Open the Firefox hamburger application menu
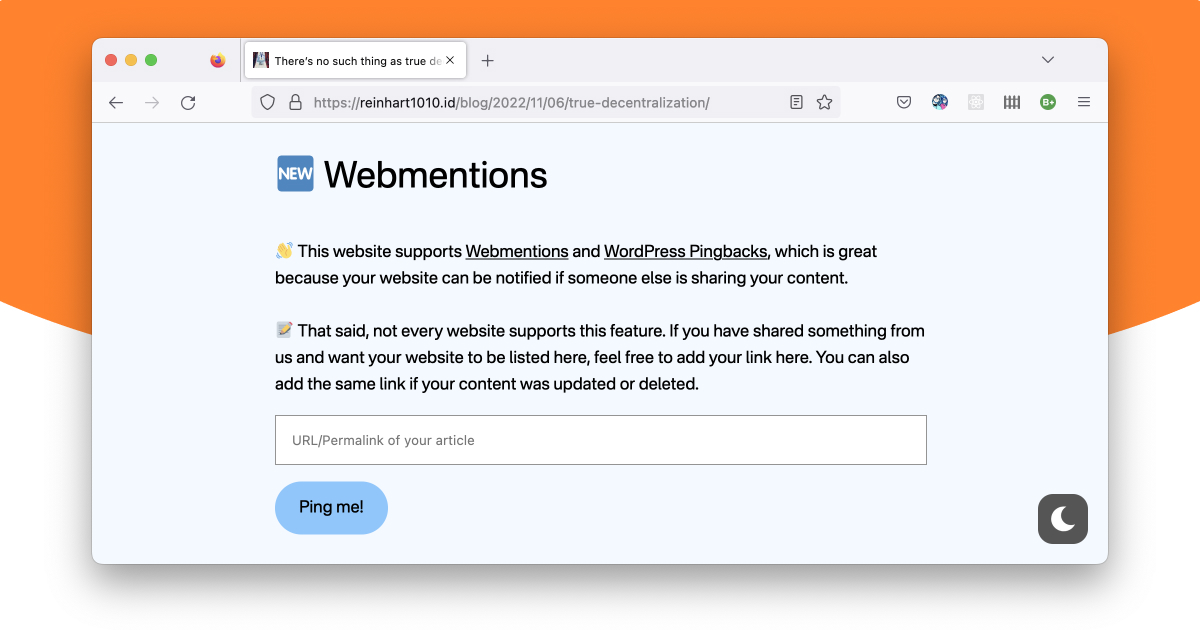 1084,102
